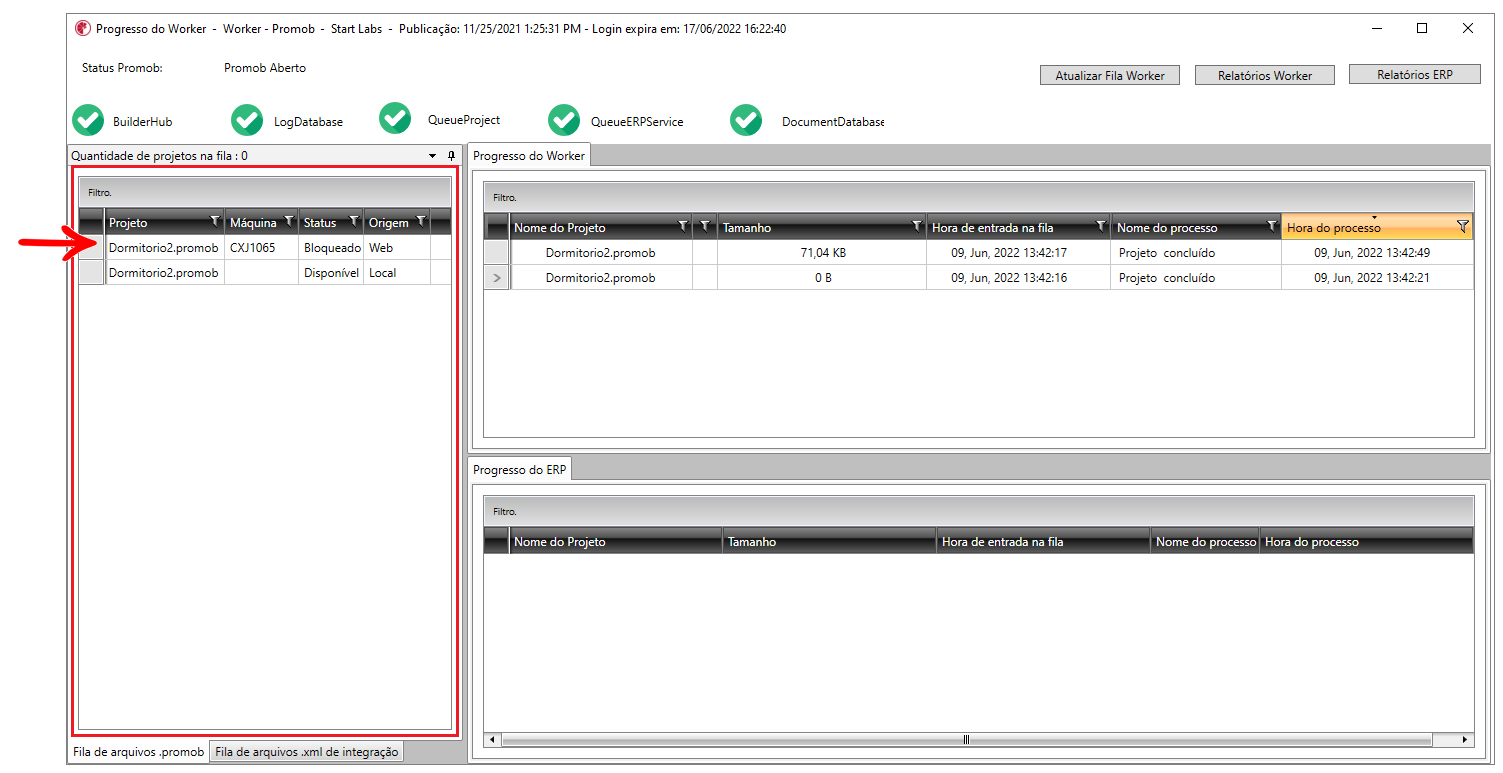This screenshot has width=1503, height=773.
Task: Open the Projeto column filter funnel
Action: pos(214,221)
